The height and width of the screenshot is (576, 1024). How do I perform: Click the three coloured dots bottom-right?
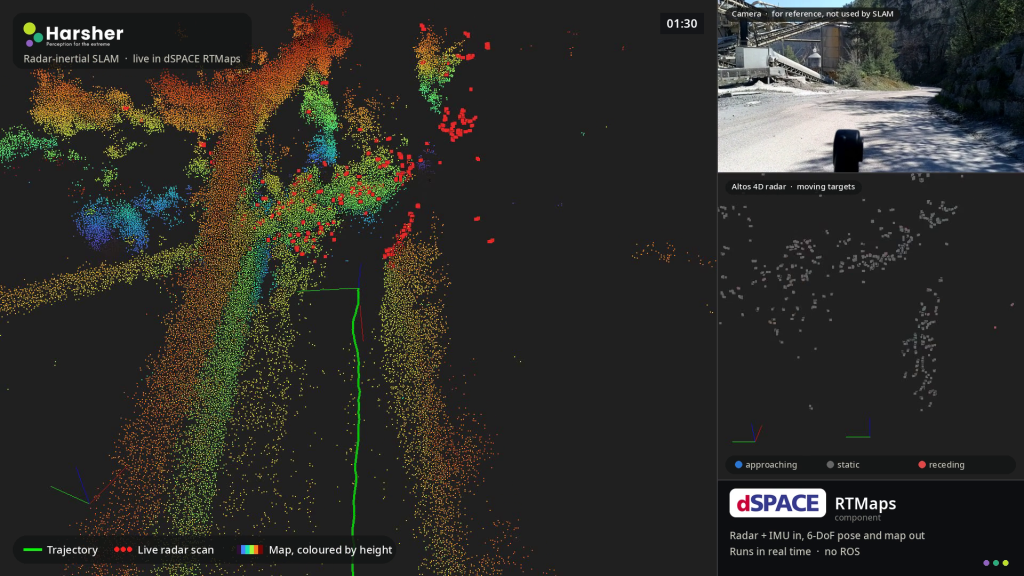[996, 563]
